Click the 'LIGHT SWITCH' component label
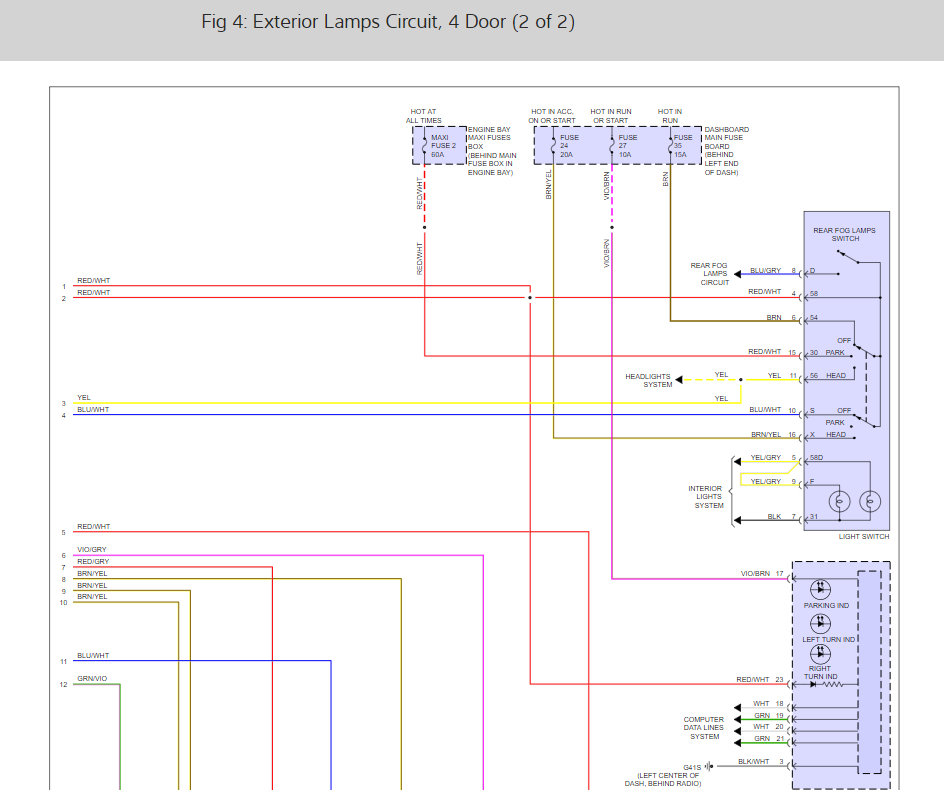This screenshot has width=944, height=812. click(x=864, y=536)
